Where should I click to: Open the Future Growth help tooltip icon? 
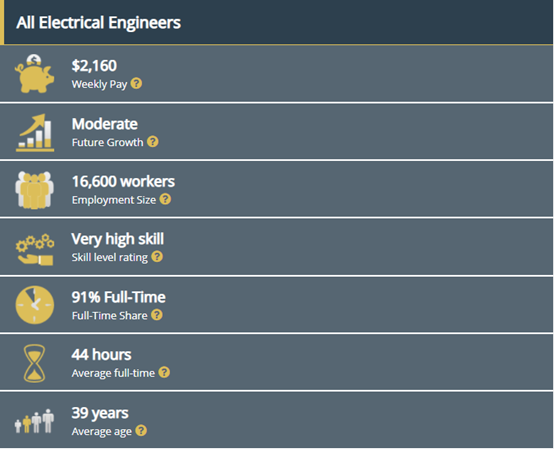pyautogui.click(x=153, y=142)
